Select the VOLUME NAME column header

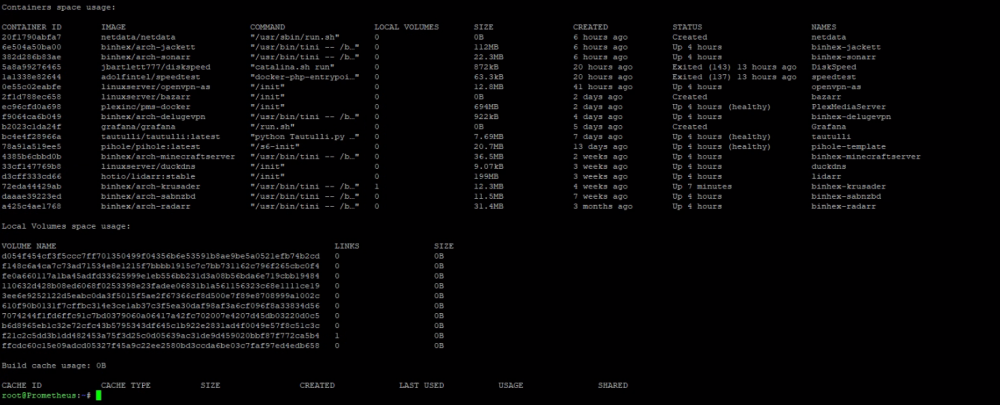coord(29,246)
